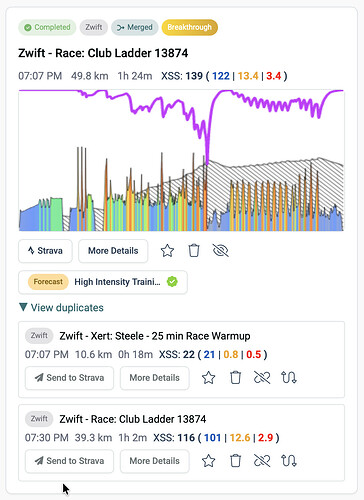Click the Completed status badge
Viewport: 364px width, 500px height.
(x=47, y=27)
